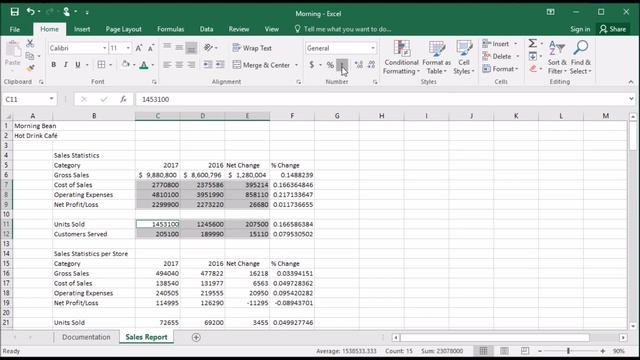Toggle italic formatting
This screenshot has height=360, width=640.
tap(65, 64)
